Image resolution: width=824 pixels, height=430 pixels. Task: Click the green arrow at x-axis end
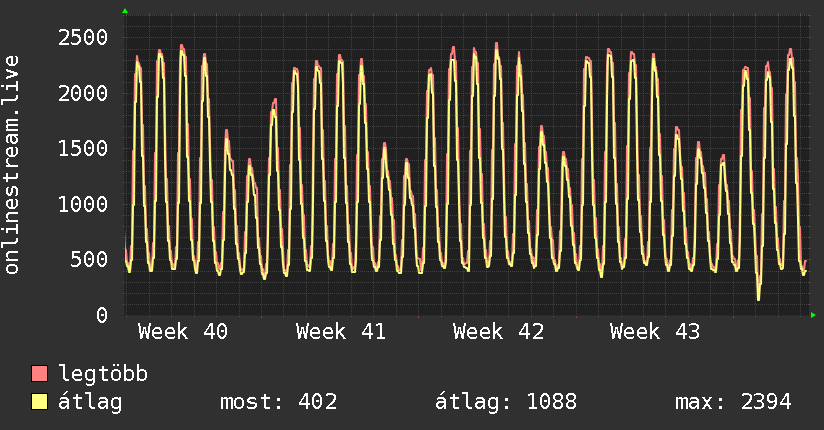(x=813, y=315)
